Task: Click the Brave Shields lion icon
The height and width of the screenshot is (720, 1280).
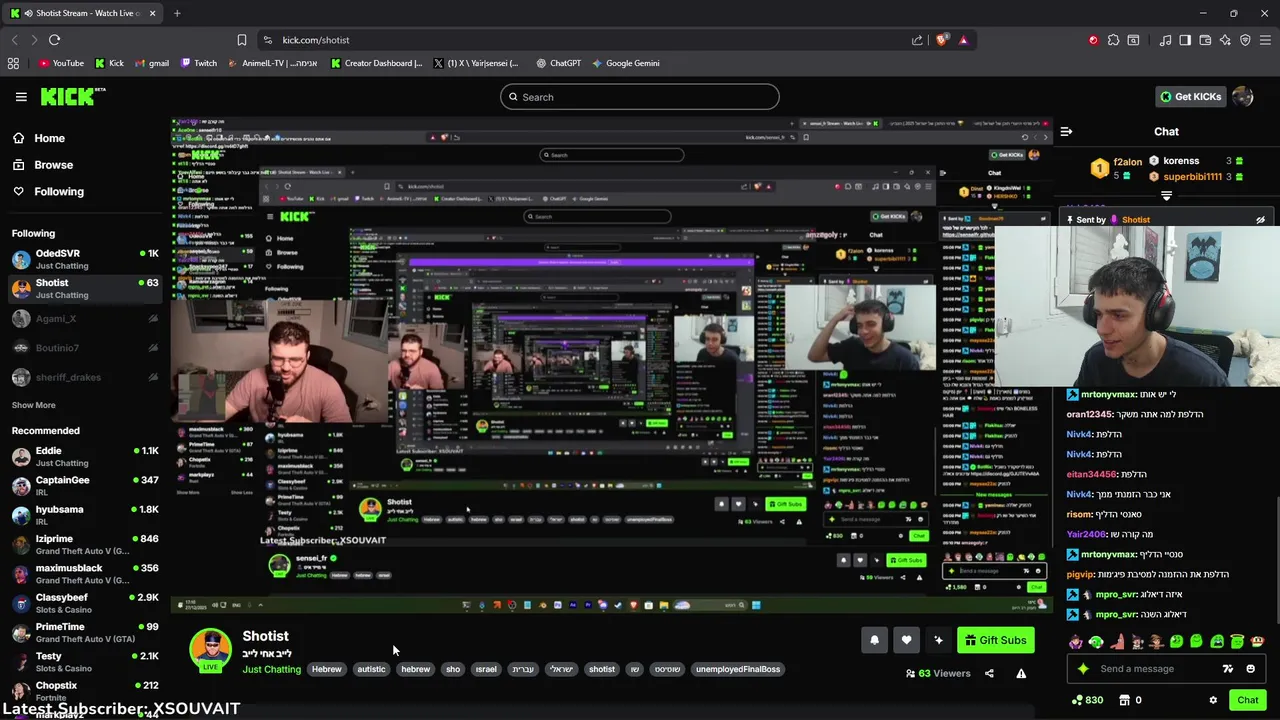Action: point(942,40)
